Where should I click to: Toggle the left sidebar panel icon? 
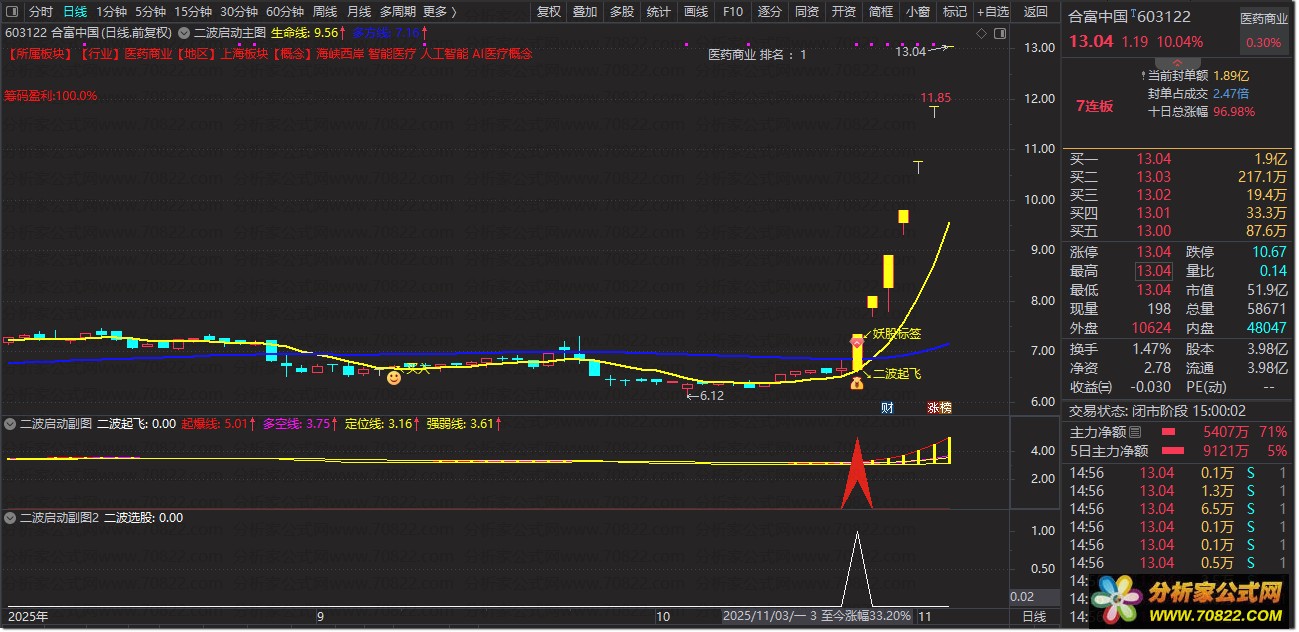(12, 12)
